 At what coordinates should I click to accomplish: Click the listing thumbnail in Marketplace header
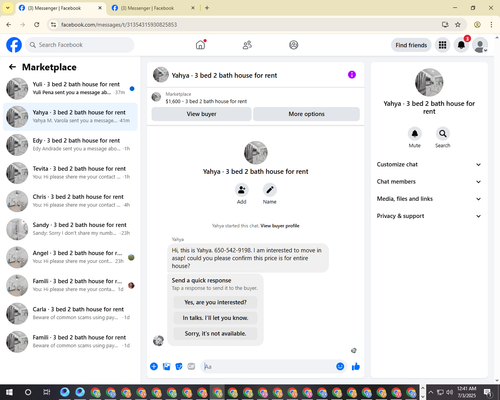pyautogui.click(x=156, y=97)
